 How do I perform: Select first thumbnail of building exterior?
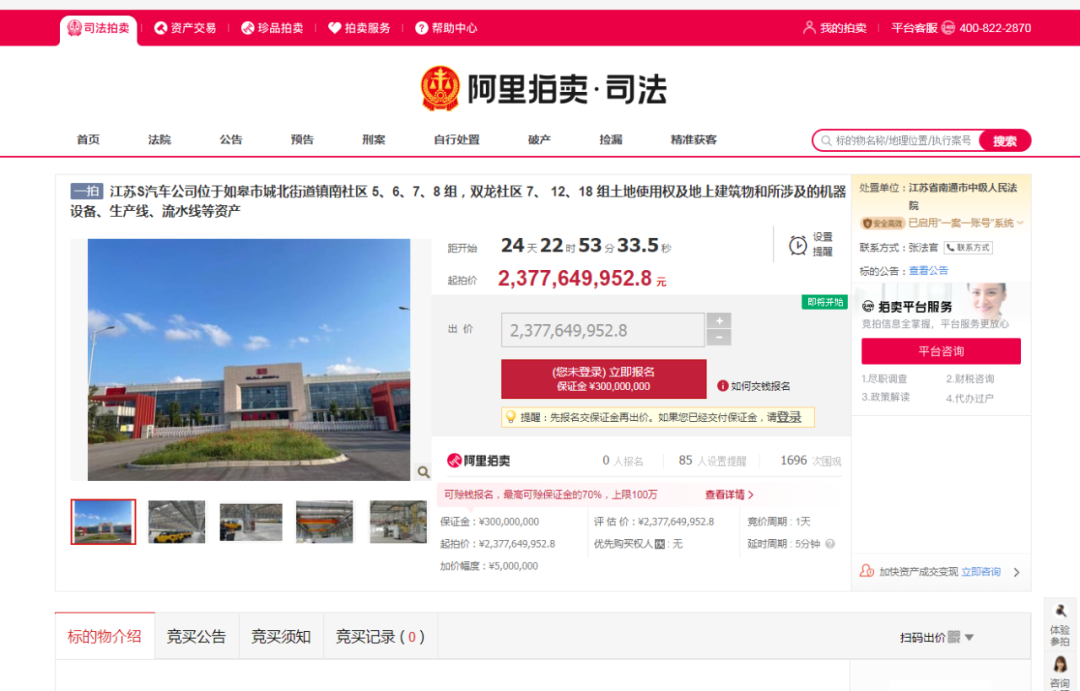point(103,522)
